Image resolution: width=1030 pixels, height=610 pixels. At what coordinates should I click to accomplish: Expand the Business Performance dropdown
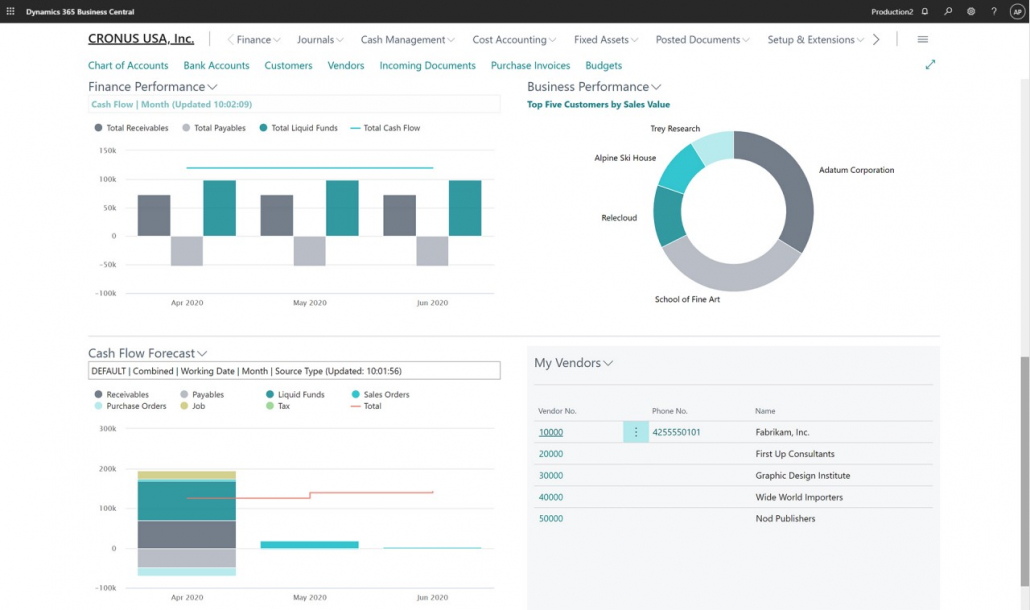(x=656, y=87)
